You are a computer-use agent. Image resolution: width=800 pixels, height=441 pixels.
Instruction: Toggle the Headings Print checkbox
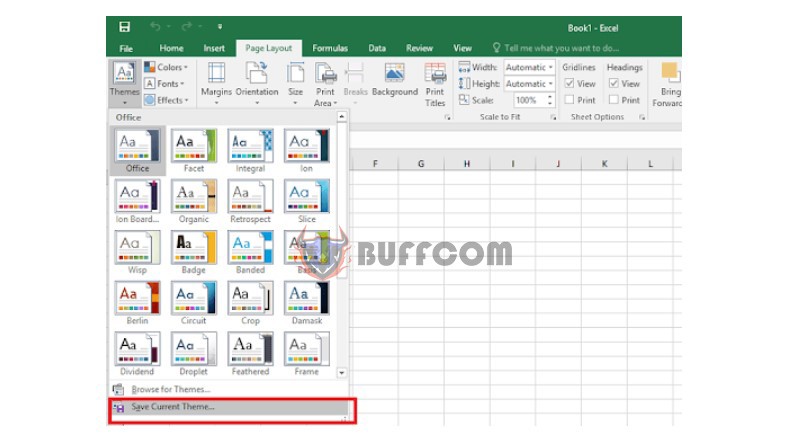tap(614, 100)
